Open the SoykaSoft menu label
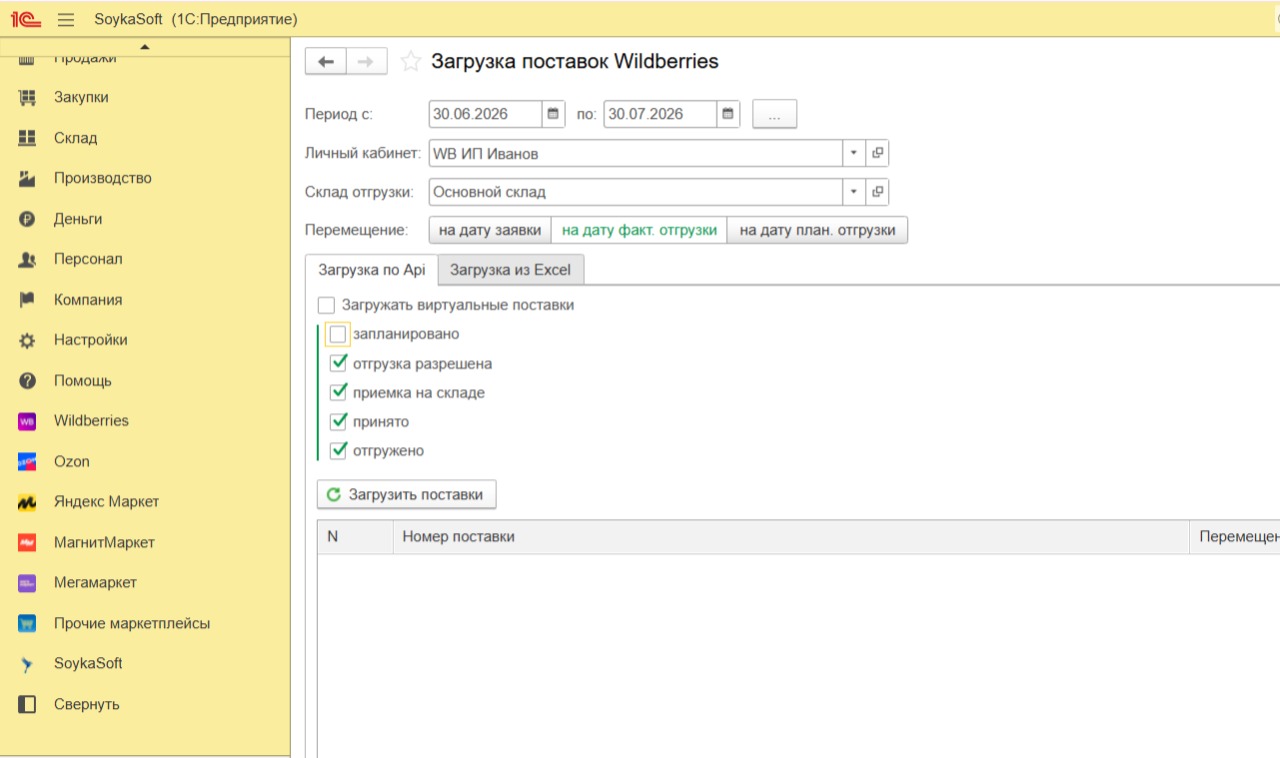 coord(88,664)
